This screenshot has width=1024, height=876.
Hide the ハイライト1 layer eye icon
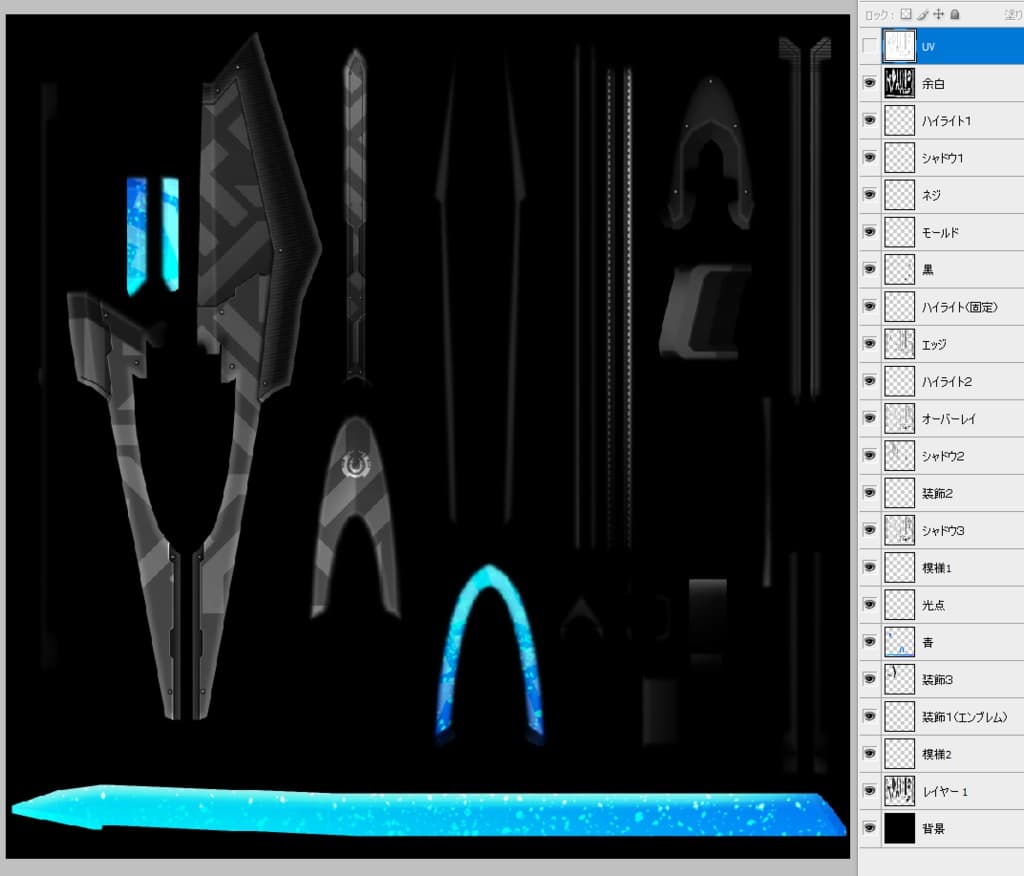click(x=869, y=120)
